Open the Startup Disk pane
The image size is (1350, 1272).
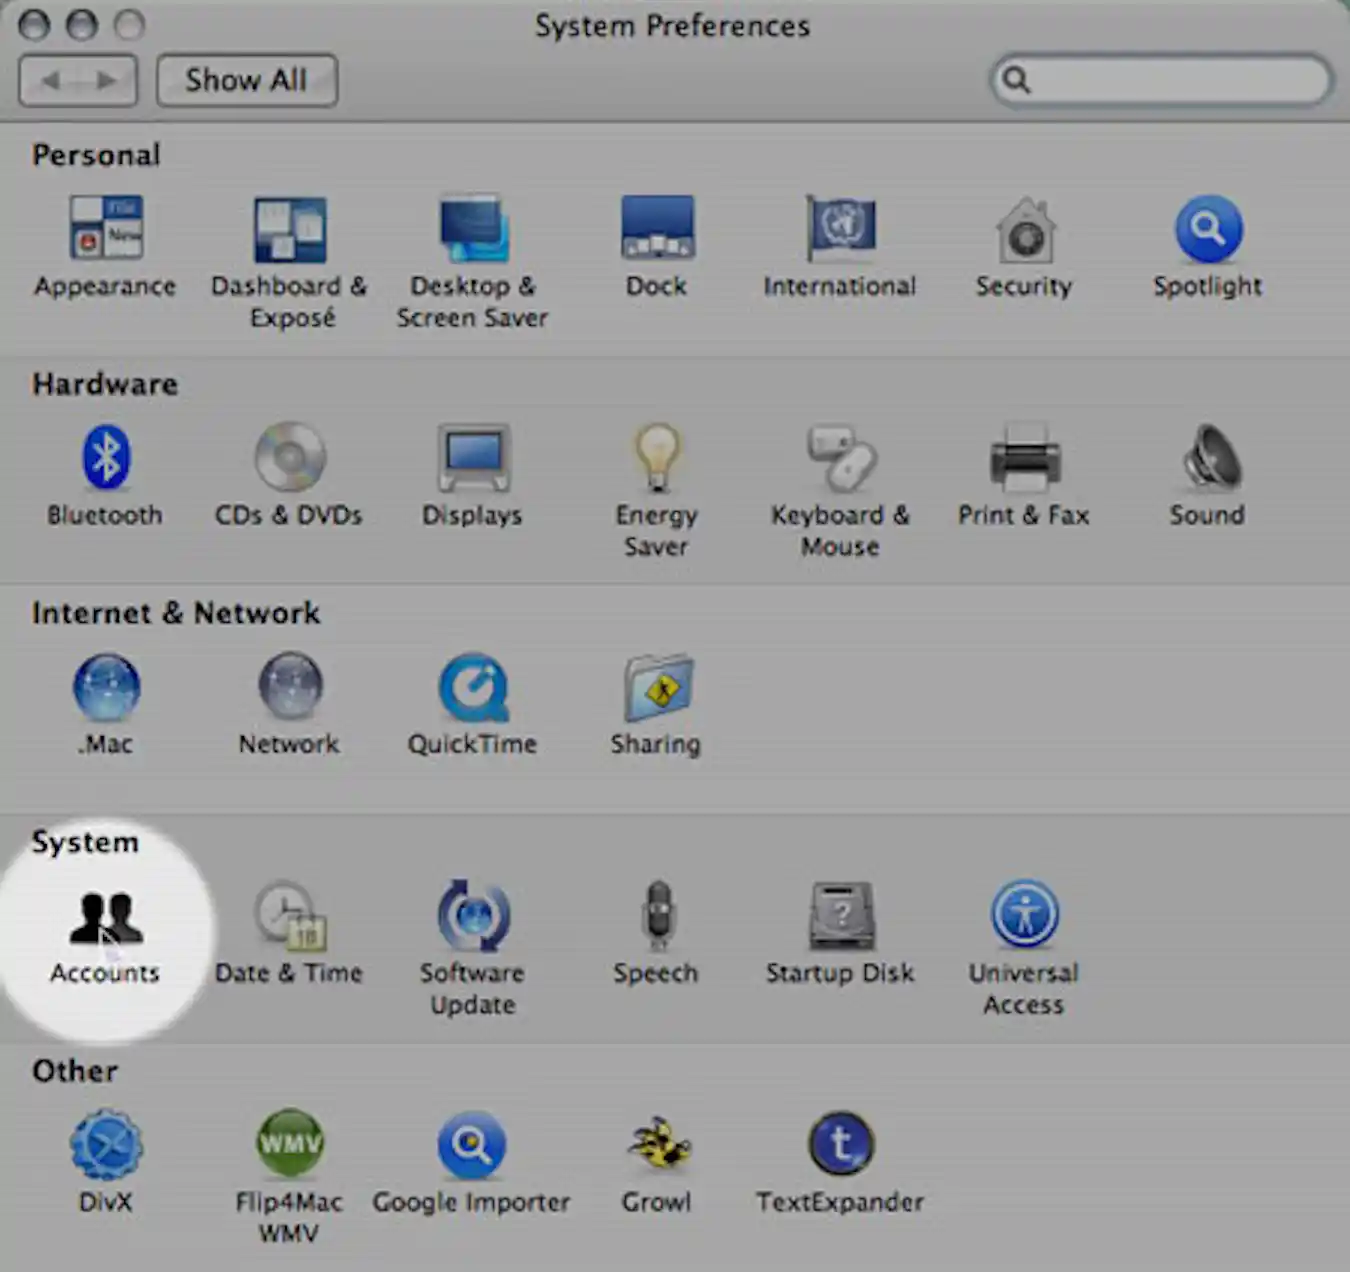pyautogui.click(x=839, y=915)
